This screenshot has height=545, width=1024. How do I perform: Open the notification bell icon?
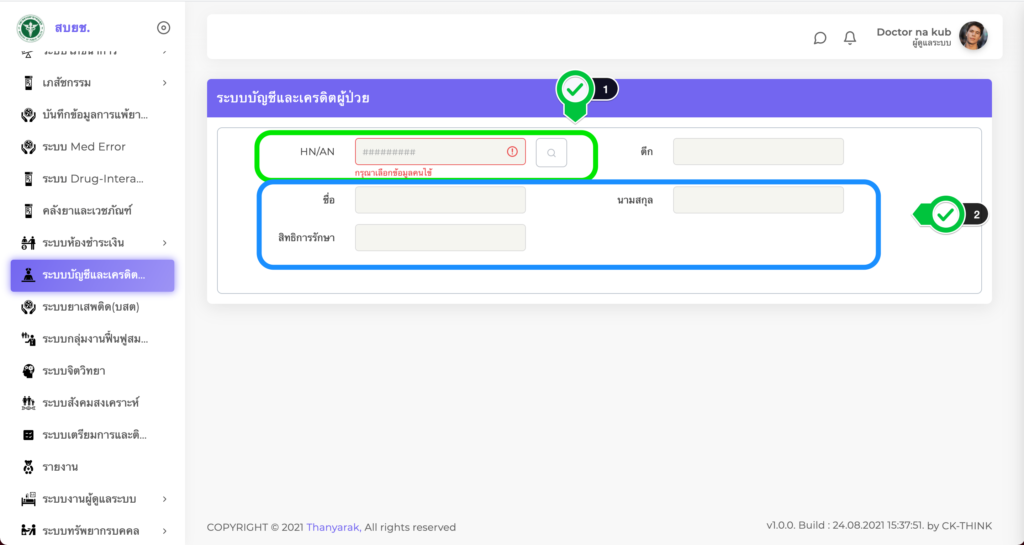pos(850,38)
